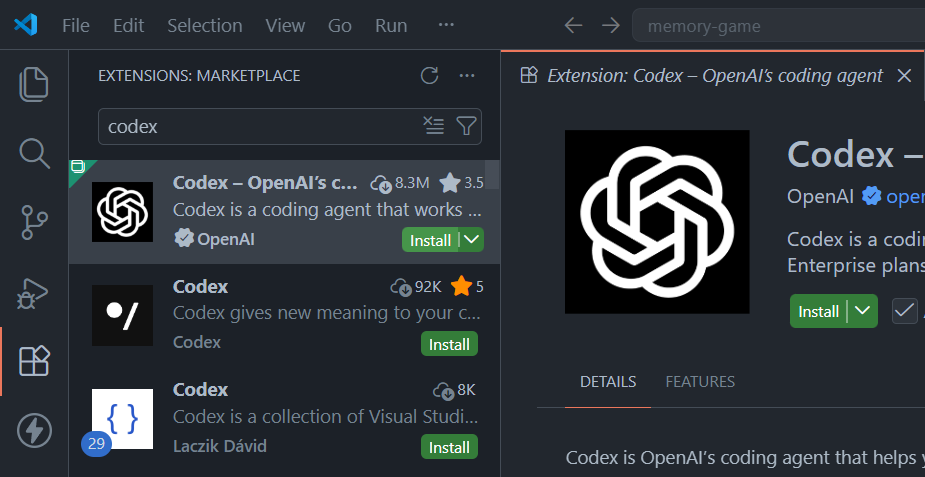Viewport: 925px width, 477px height.
Task: Click the 3.5 star rating in first result
Action: pos(461,183)
